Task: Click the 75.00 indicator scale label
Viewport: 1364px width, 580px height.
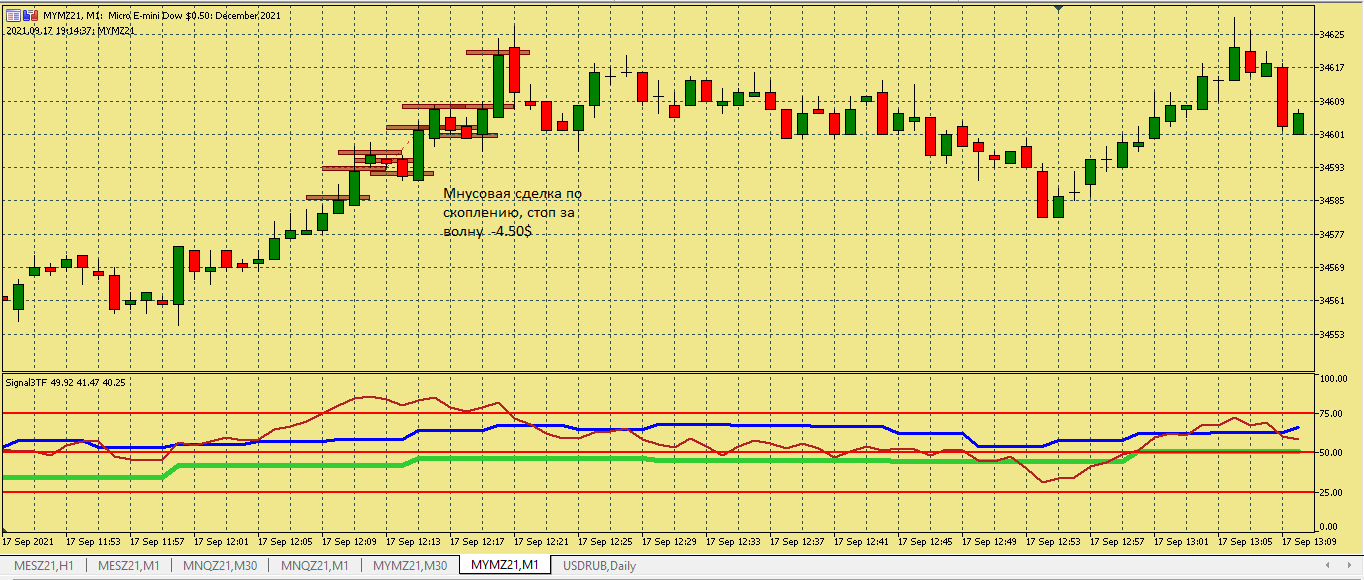Action: [1332, 413]
